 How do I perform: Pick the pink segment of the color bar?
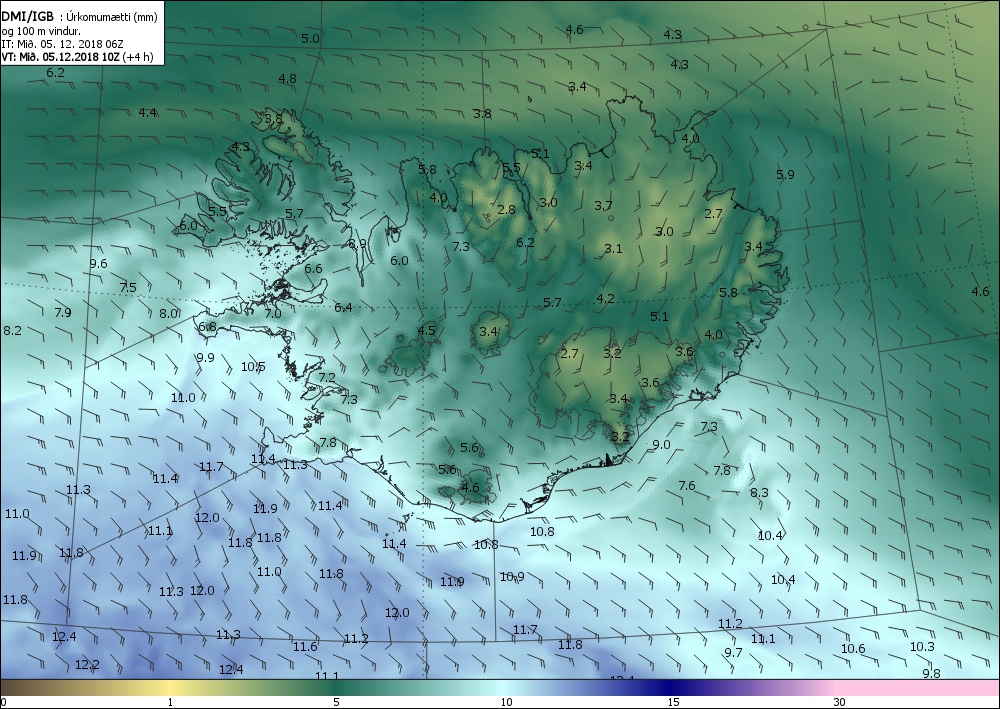coord(918,687)
